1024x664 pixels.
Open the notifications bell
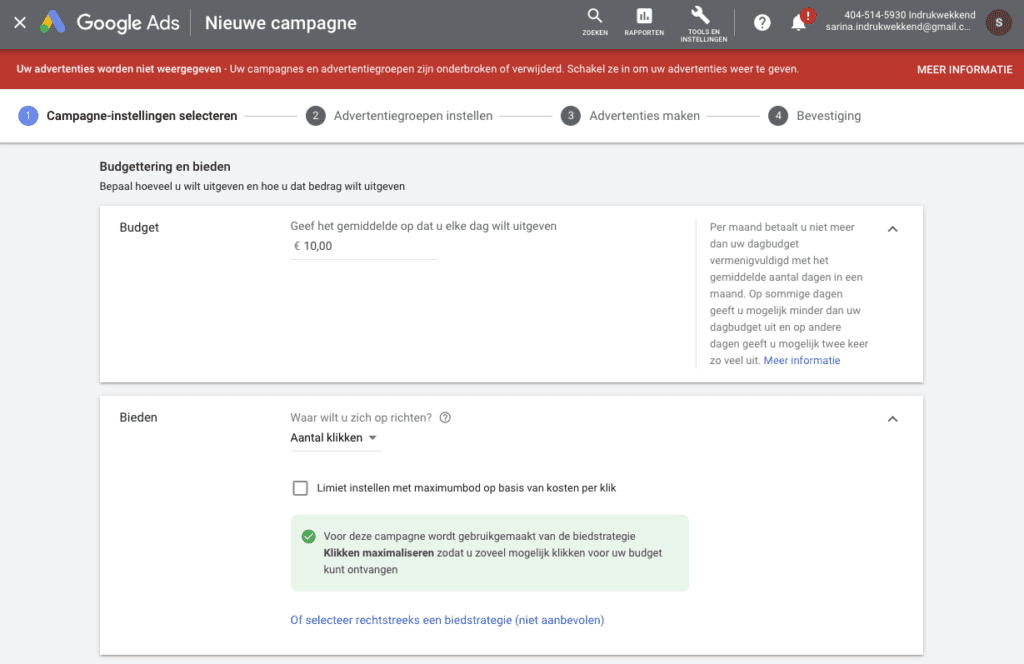tap(798, 23)
